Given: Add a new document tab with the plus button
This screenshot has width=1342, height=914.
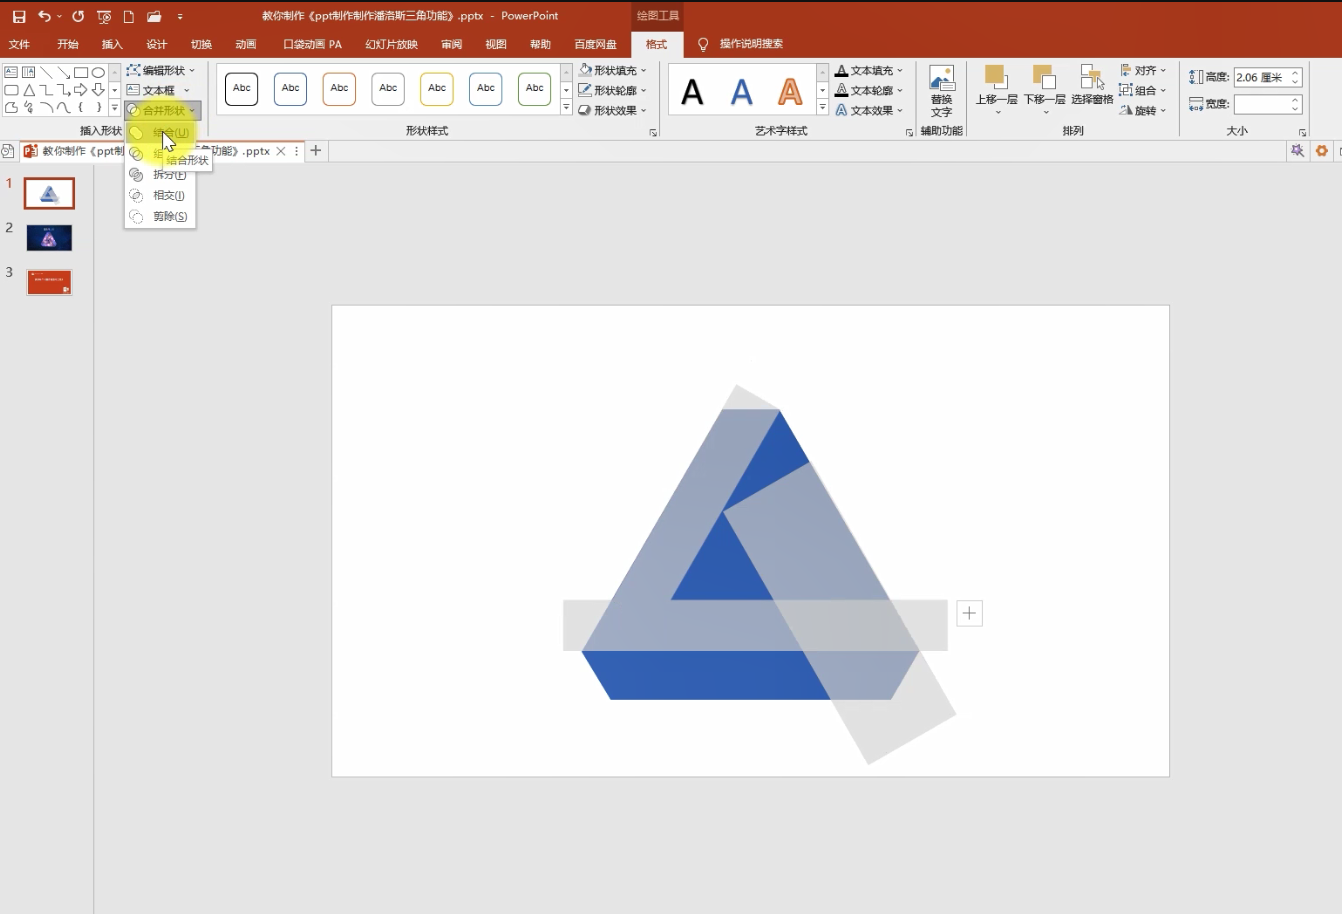Looking at the screenshot, I should [316, 151].
